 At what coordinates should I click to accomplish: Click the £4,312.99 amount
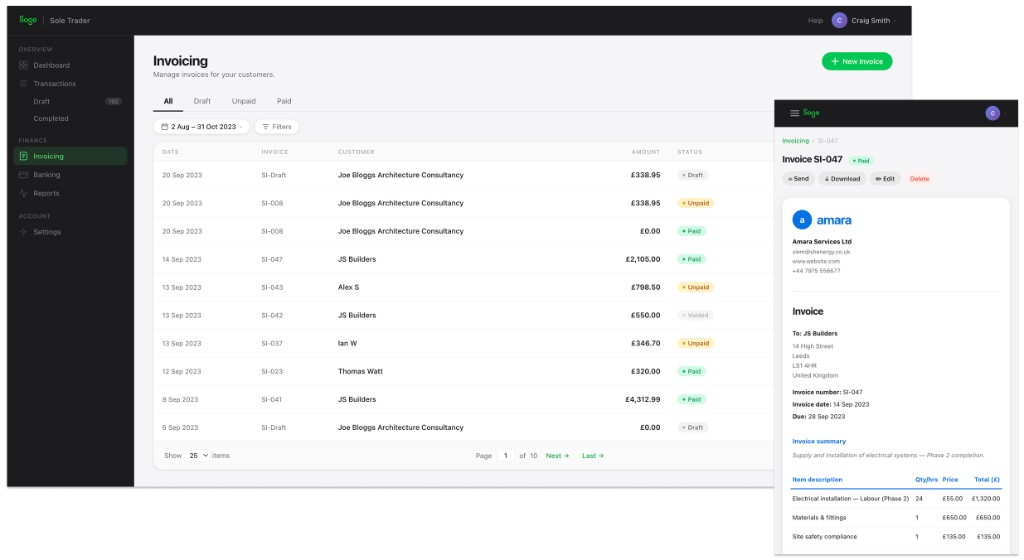[x=643, y=399]
